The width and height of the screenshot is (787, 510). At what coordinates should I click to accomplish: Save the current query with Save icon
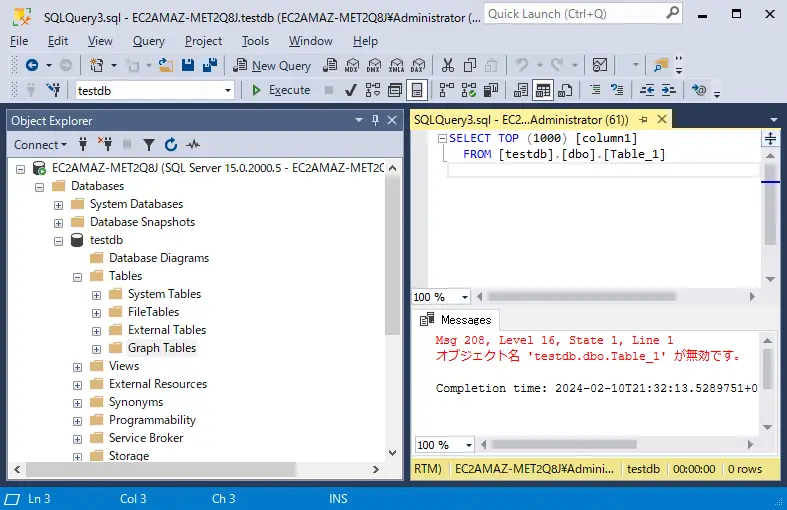pos(188,65)
